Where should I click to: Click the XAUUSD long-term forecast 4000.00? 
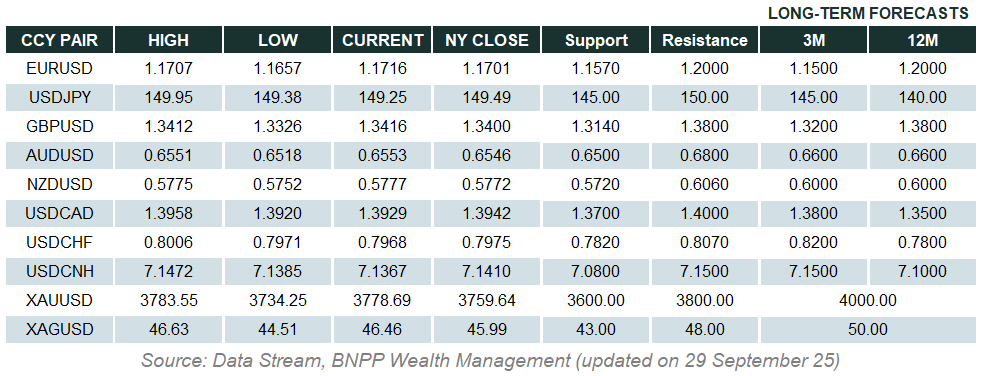coord(867,300)
